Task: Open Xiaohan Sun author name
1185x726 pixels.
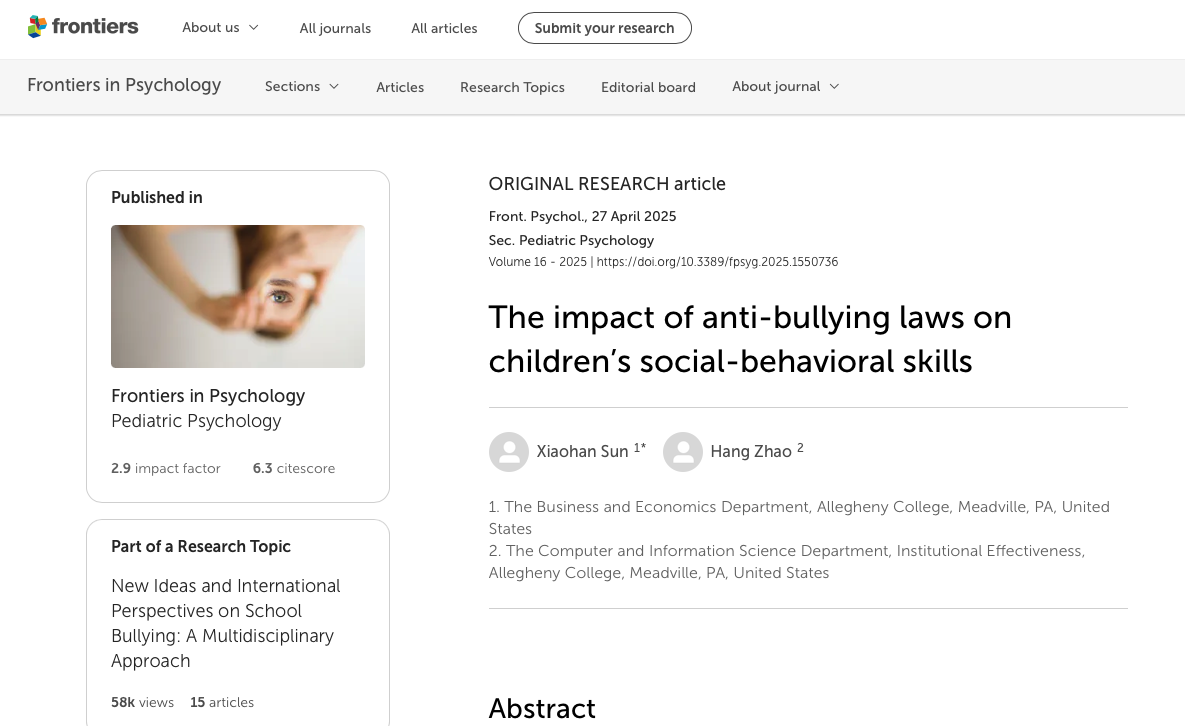Action: point(583,452)
